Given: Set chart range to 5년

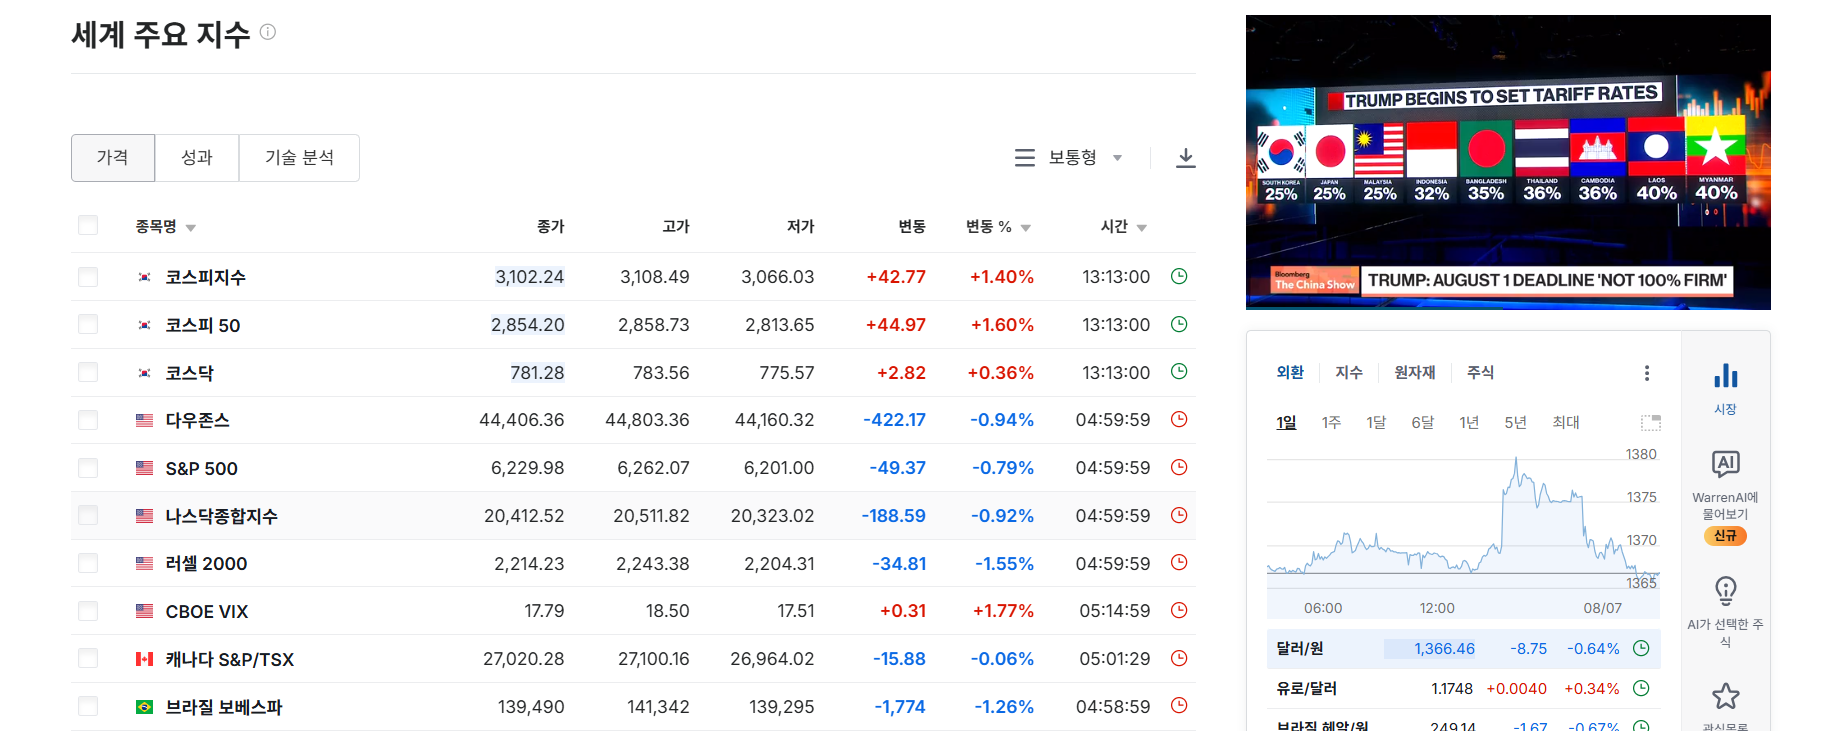Looking at the screenshot, I should pos(1515,422).
